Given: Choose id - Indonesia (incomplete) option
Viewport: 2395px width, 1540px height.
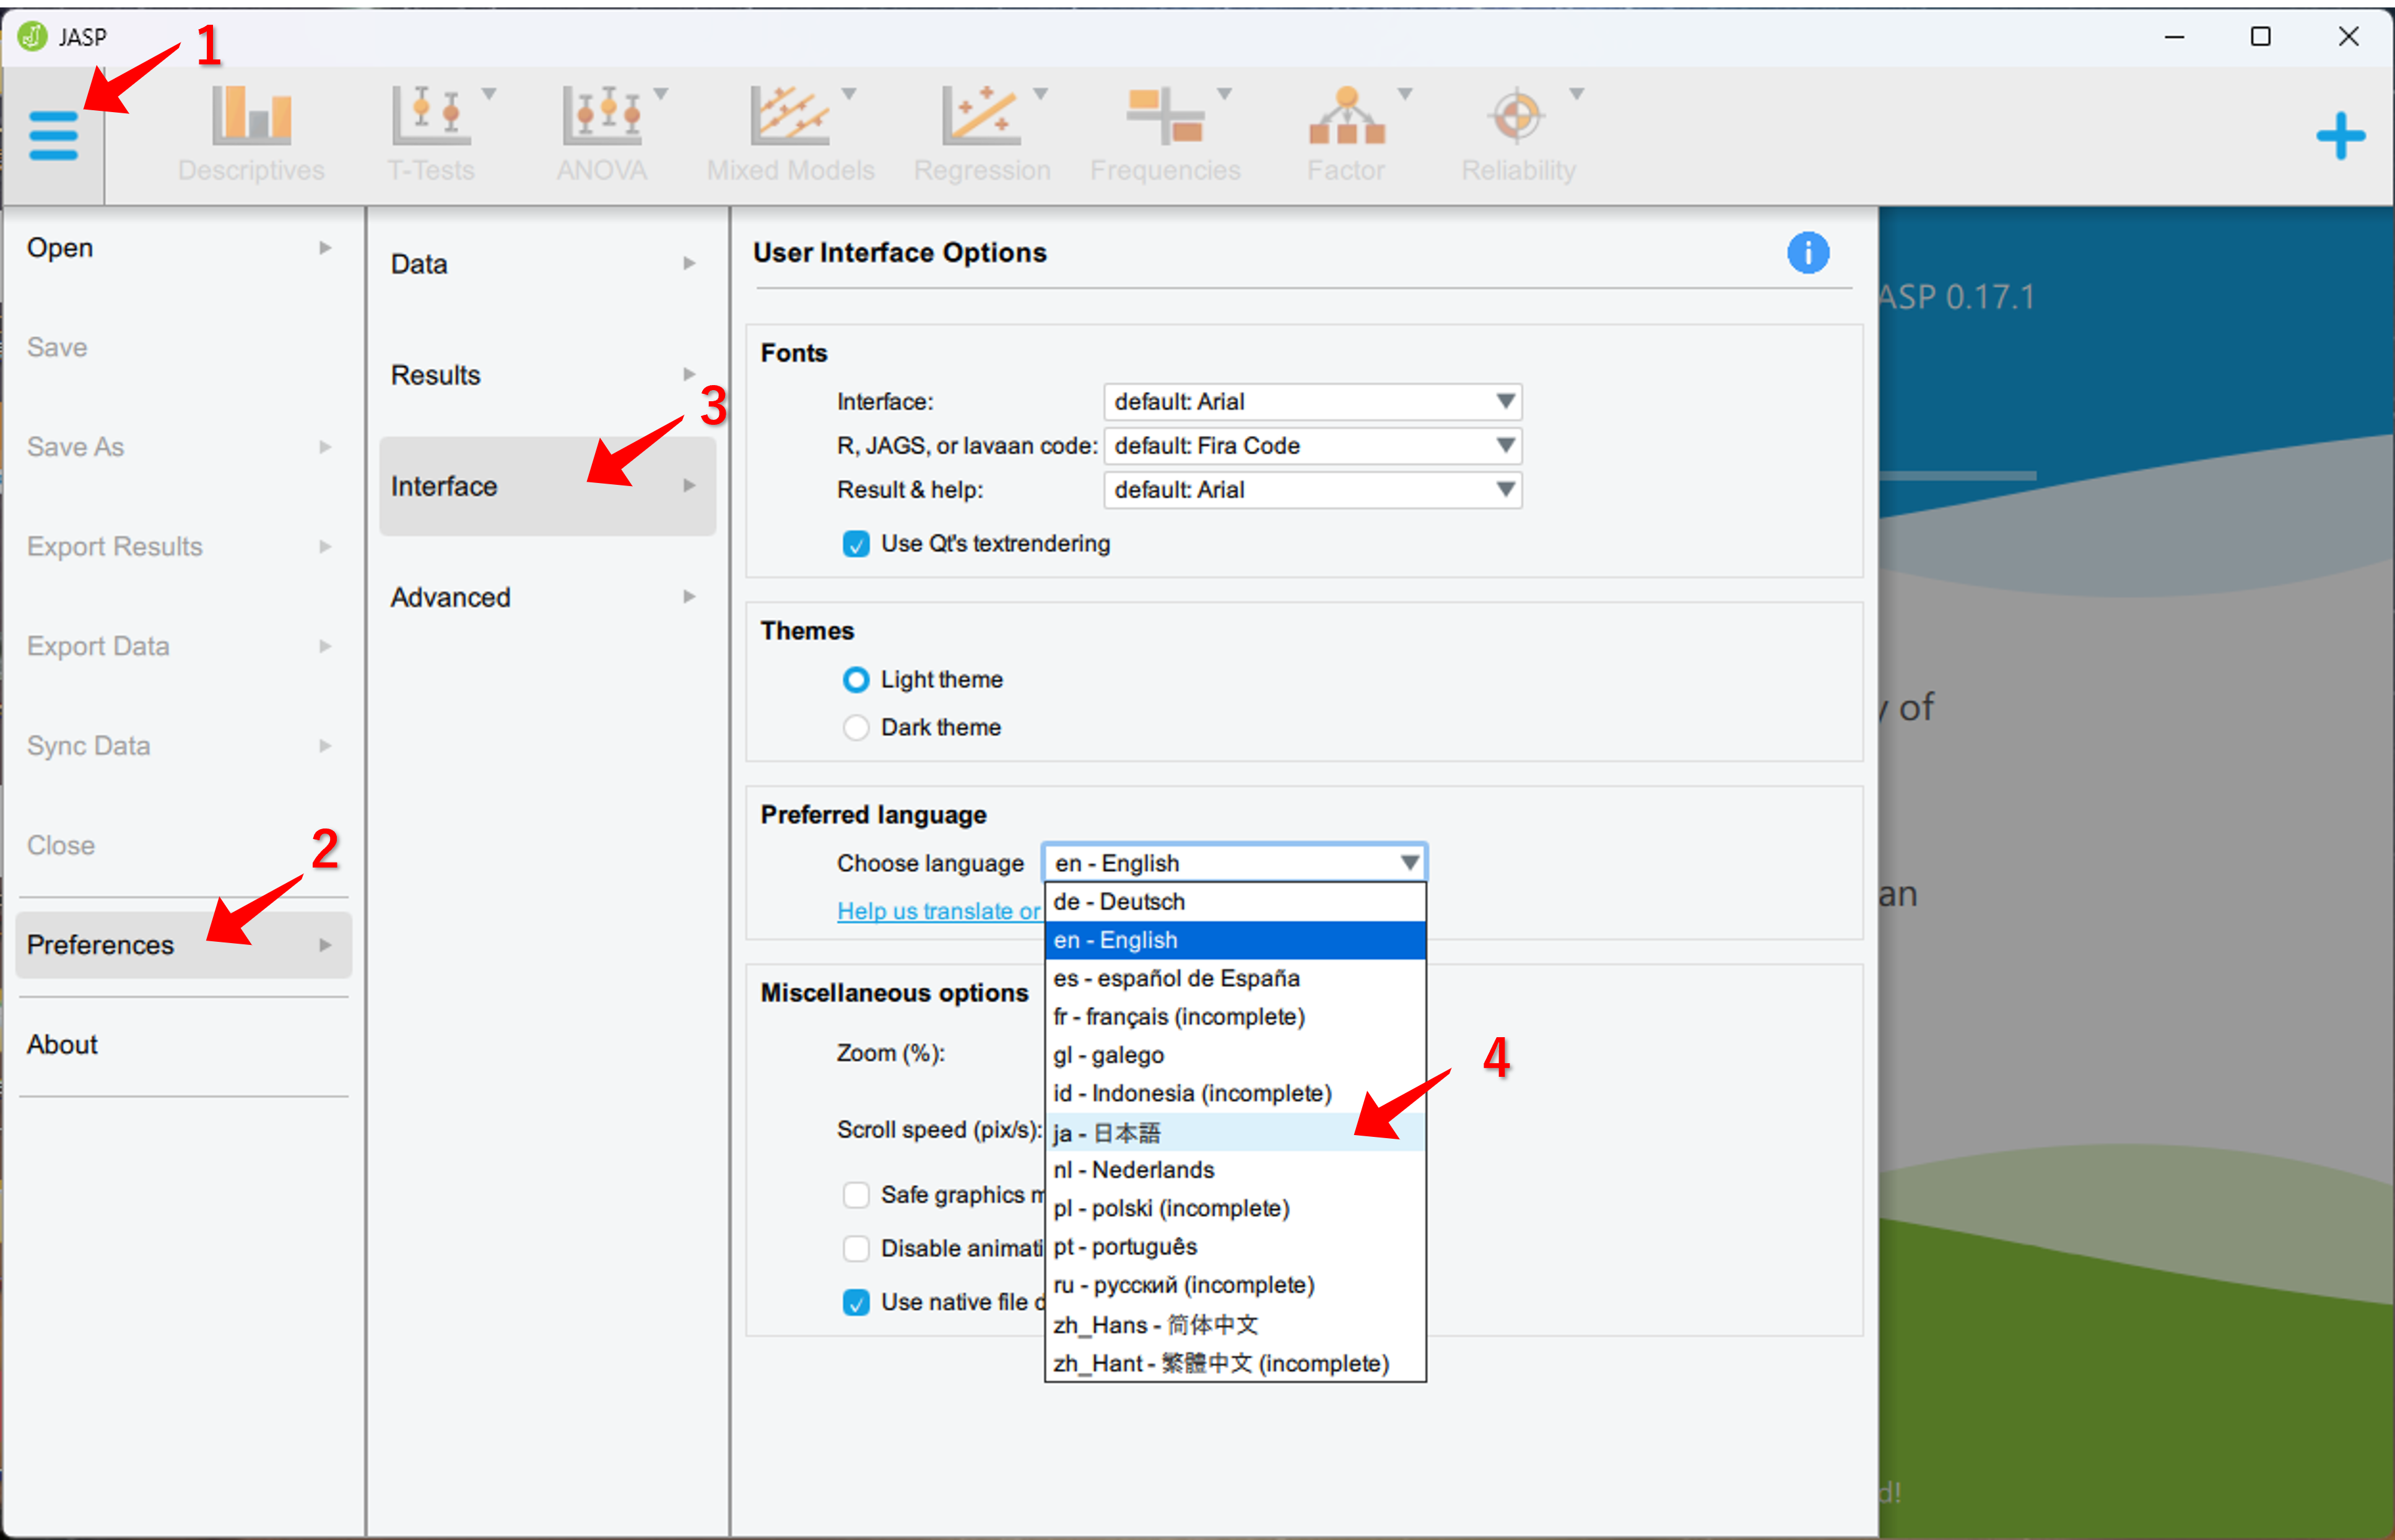Looking at the screenshot, I should [1235, 1094].
